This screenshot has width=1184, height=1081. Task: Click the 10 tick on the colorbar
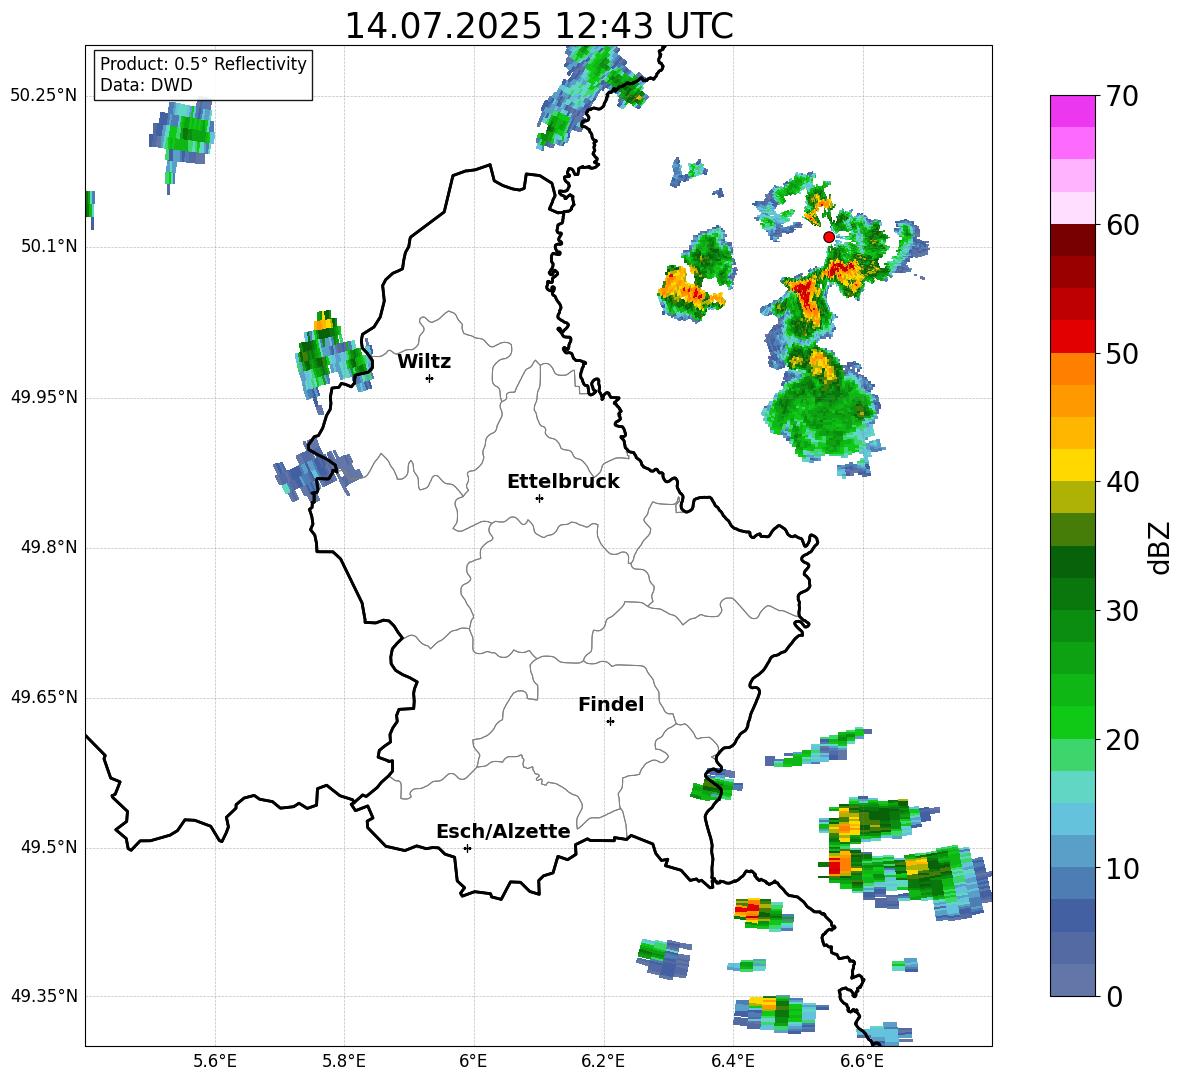(x=1122, y=868)
